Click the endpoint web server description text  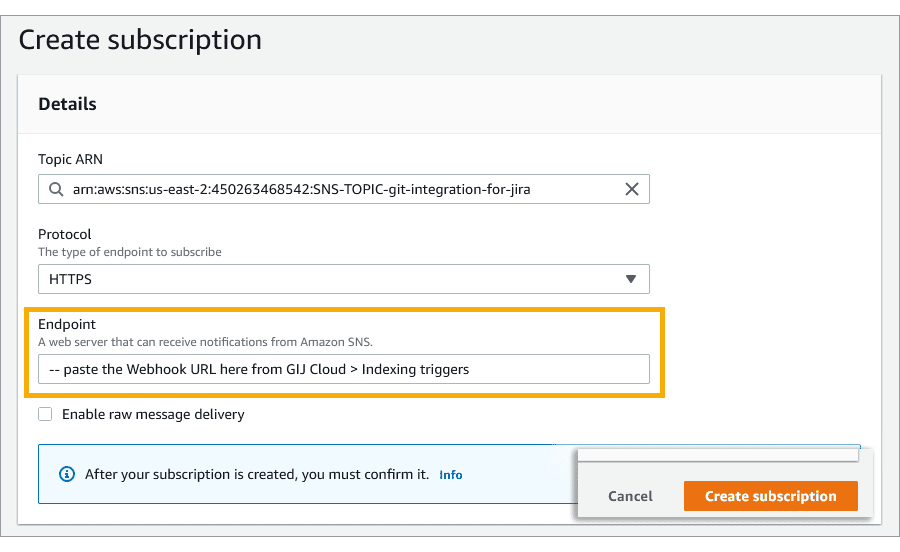[205, 343]
